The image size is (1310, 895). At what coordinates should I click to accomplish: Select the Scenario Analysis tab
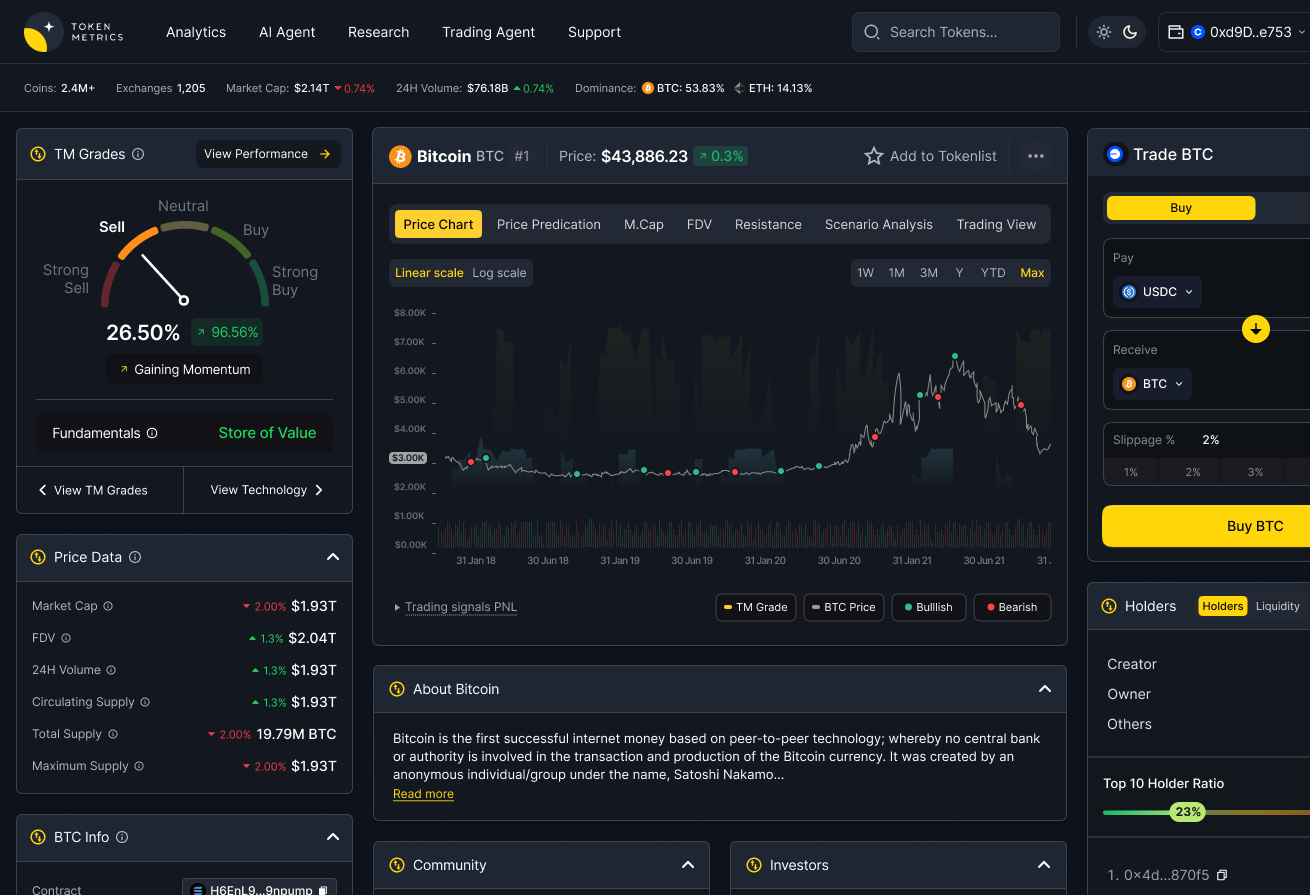879,224
